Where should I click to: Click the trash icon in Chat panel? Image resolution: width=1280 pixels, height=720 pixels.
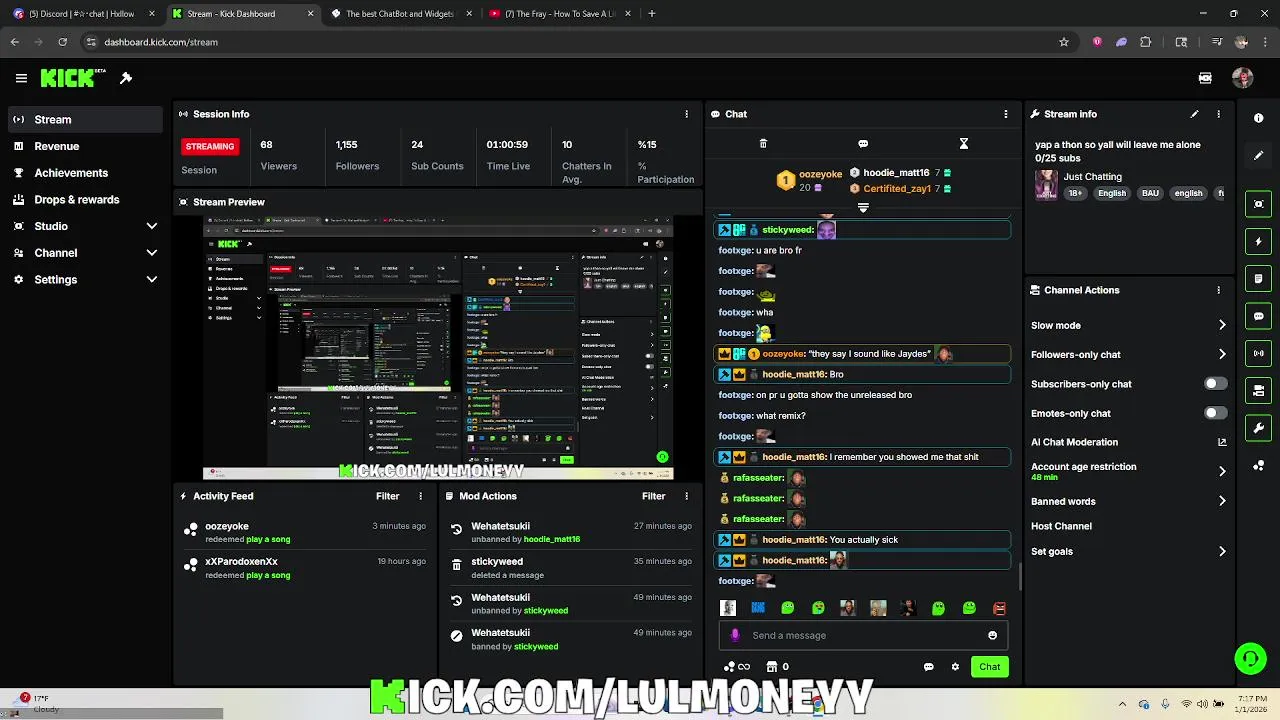[x=763, y=144]
